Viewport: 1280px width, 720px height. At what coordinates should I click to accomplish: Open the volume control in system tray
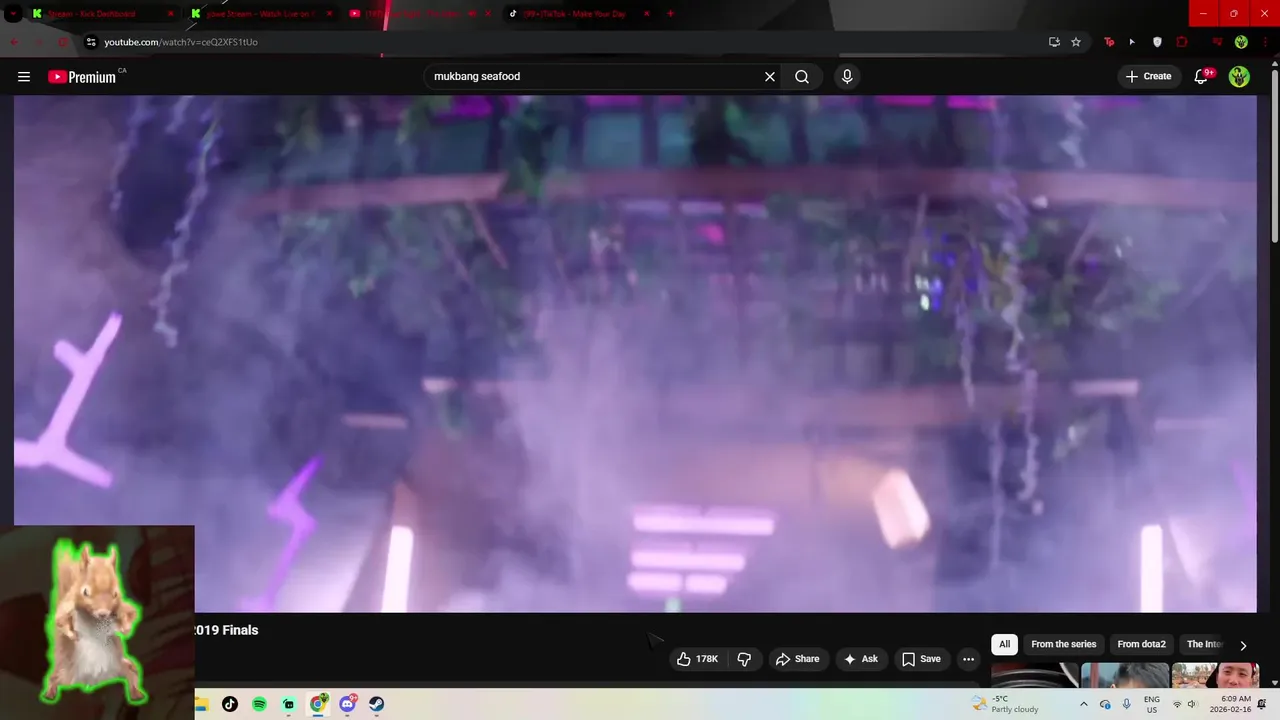[1192, 704]
